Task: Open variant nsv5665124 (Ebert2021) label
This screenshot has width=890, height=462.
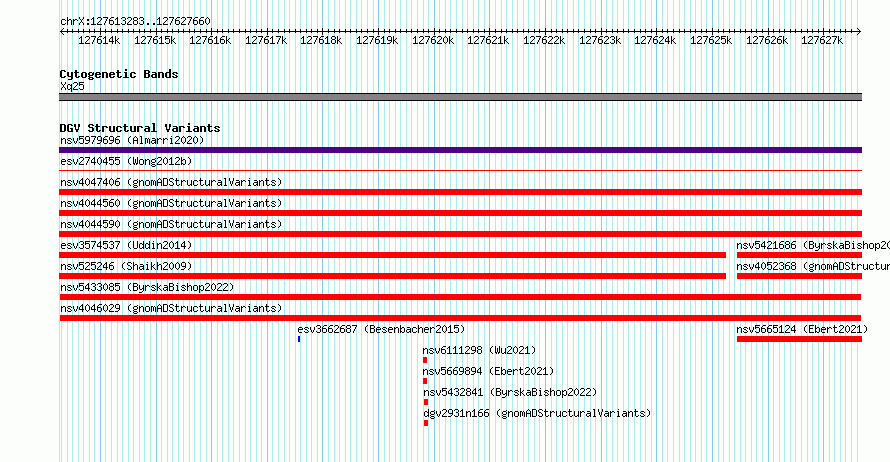Action: [x=802, y=329]
